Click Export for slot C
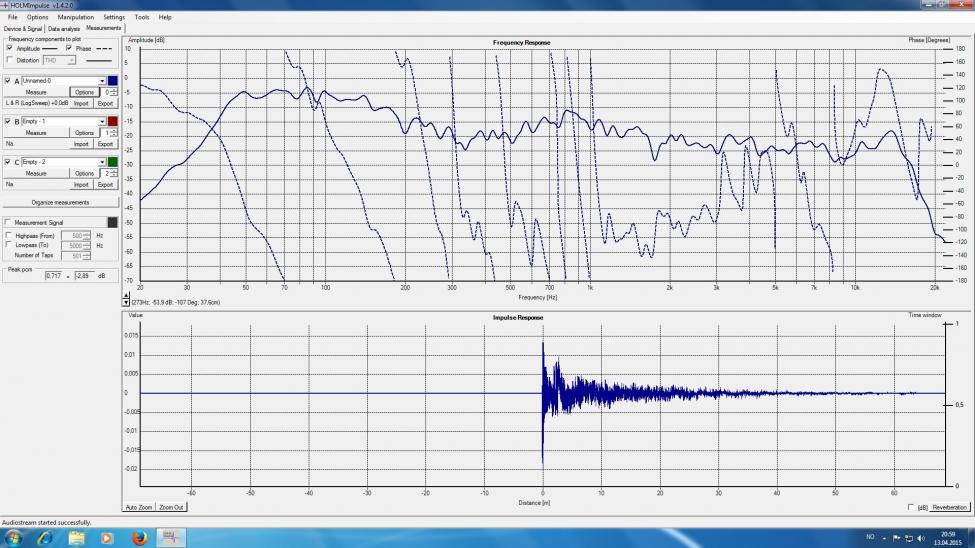Screen dimensions: 975x548 point(105,185)
